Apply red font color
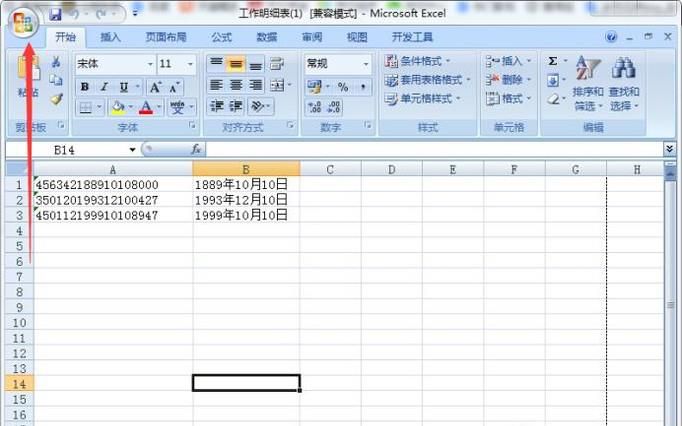Image resolution: width=682 pixels, height=426 pixels. point(146,107)
